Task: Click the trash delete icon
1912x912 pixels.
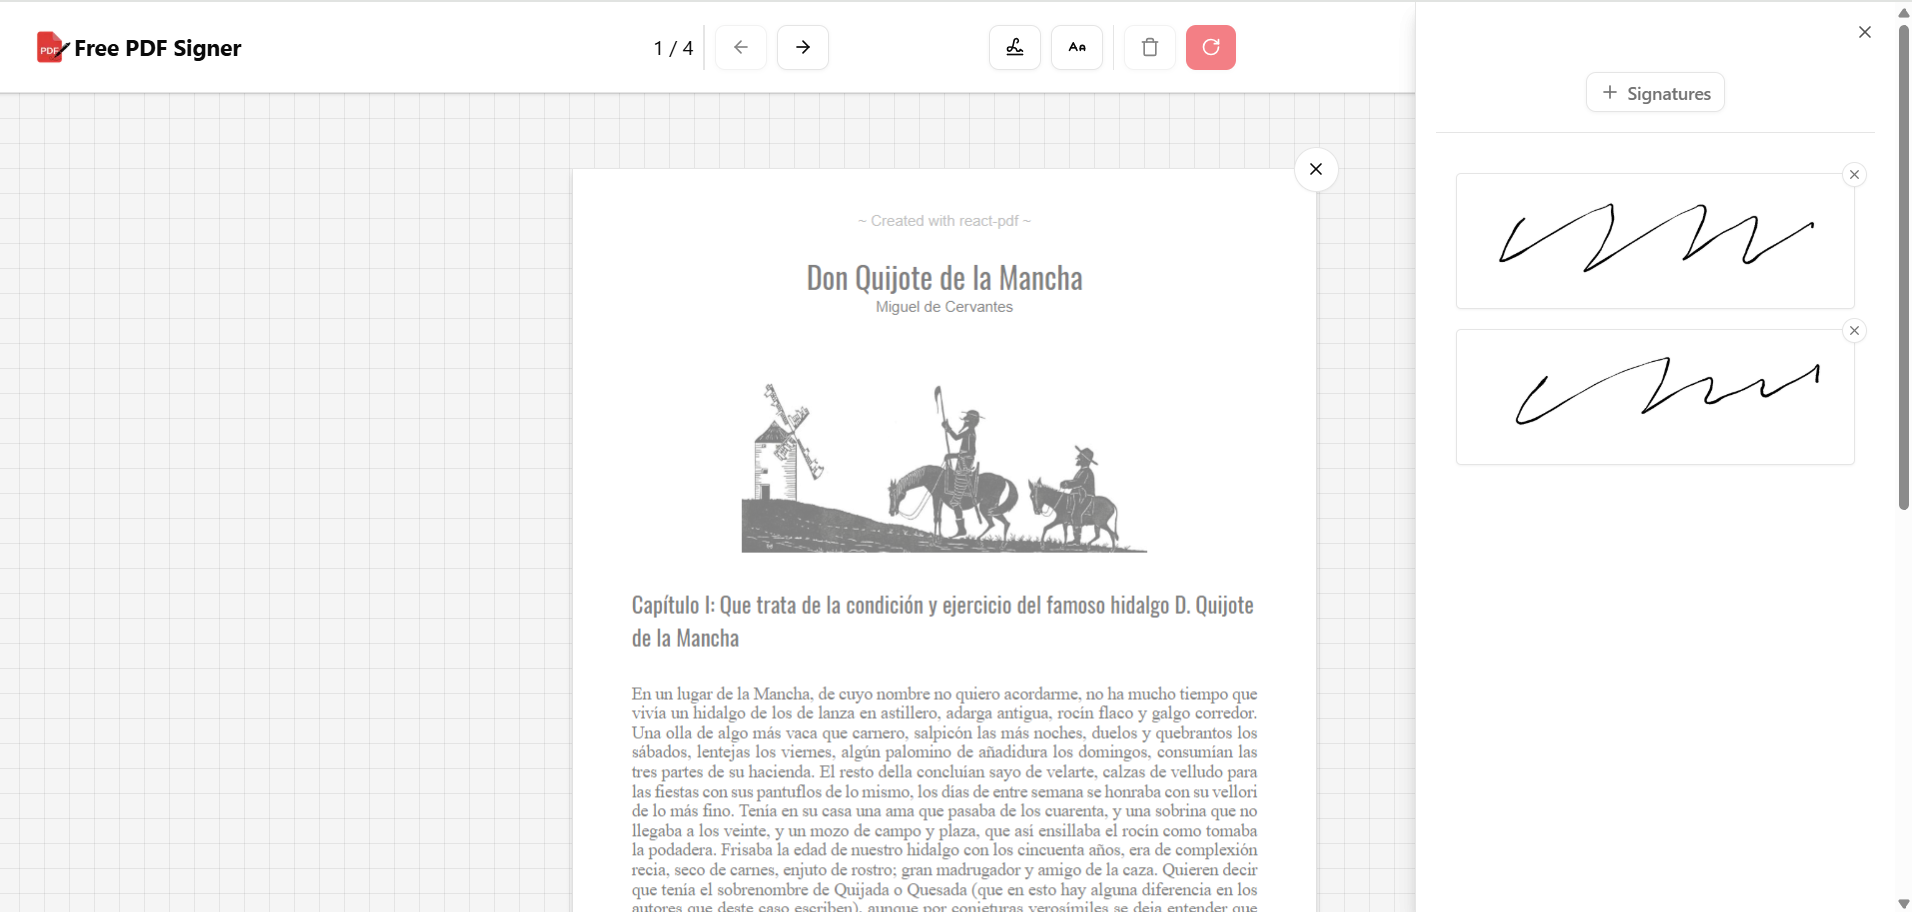Action: tap(1148, 47)
